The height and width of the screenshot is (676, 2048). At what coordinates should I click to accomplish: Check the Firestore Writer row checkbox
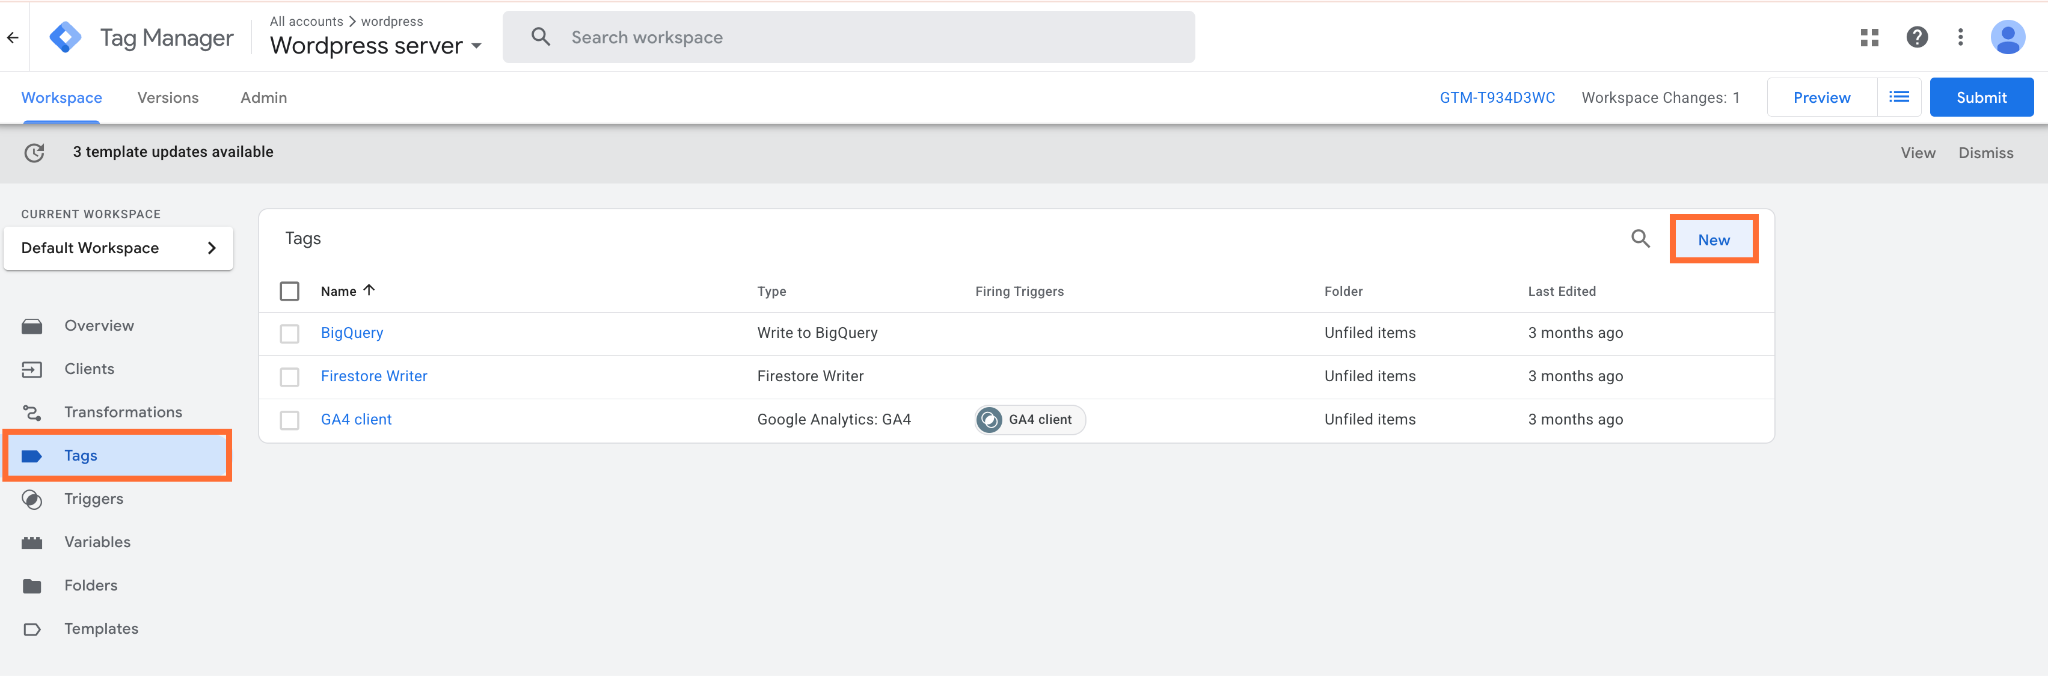click(x=290, y=377)
